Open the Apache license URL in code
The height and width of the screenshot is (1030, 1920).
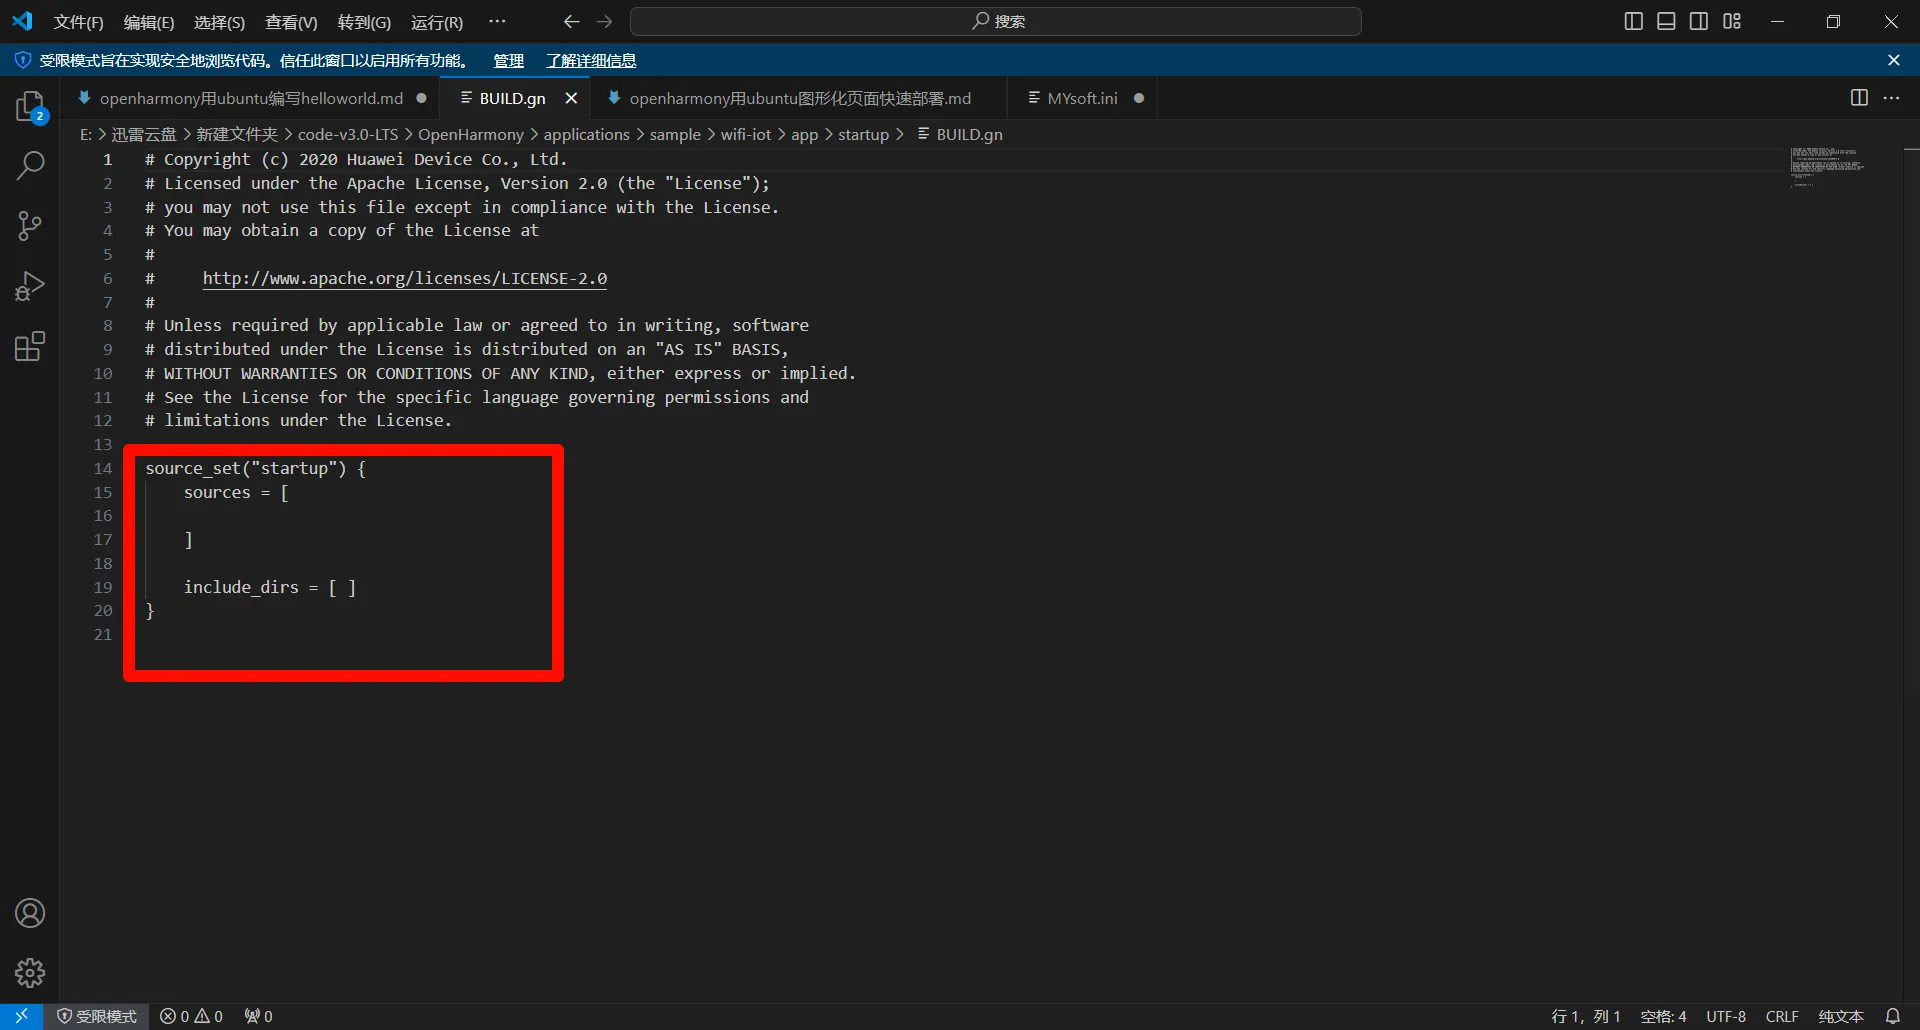[404, 279]
